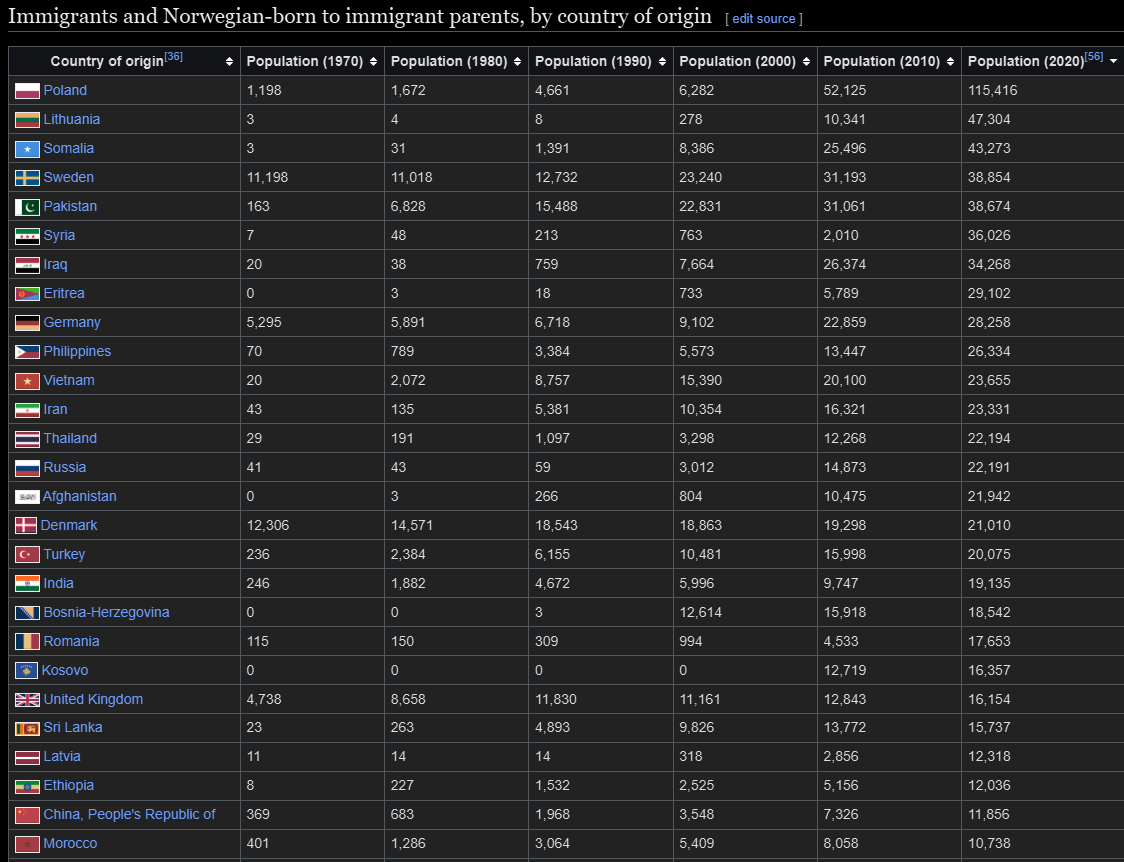Open the Lithuania country link
1124x862 pixels.
point(72,120)
